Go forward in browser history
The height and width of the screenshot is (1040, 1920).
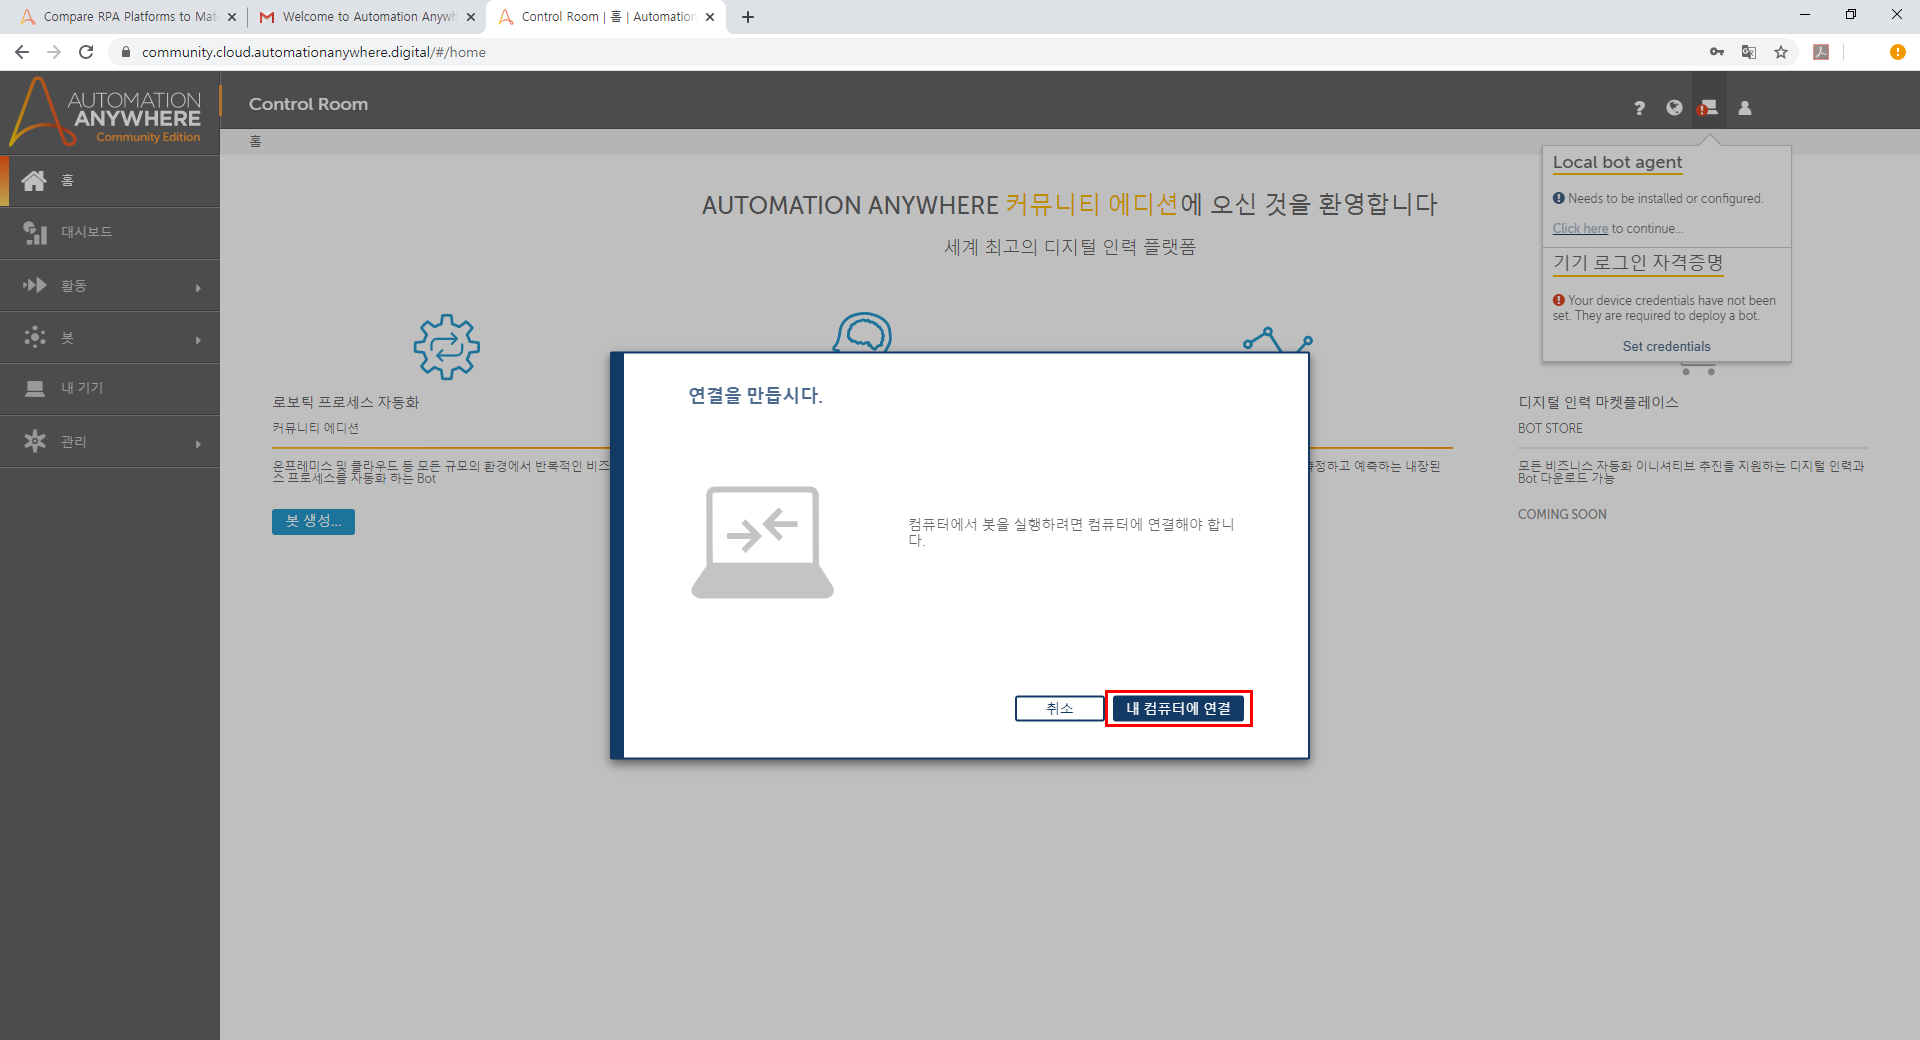pyautogui.click(x=54, y=52)
